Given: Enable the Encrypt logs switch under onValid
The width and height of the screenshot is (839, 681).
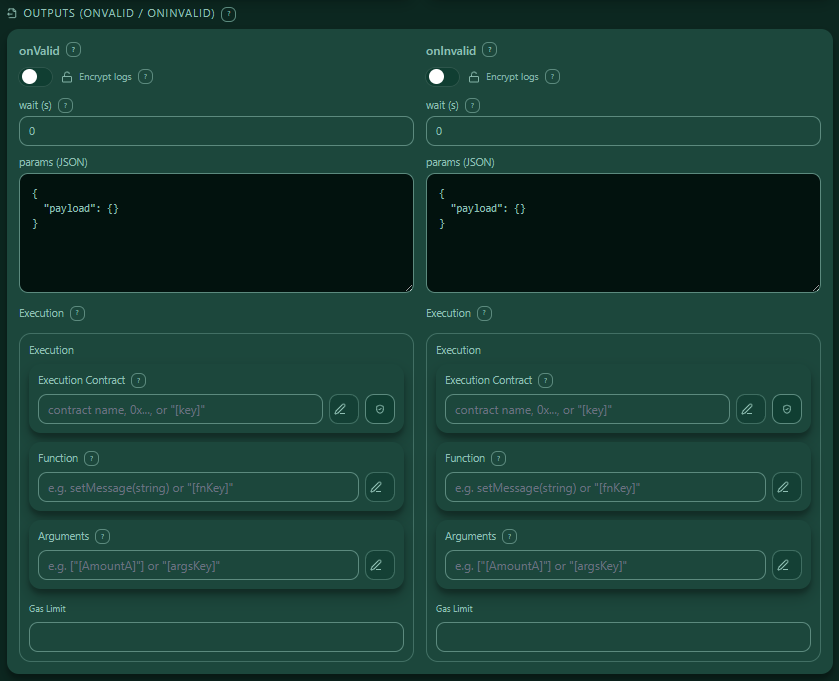Looking at the screenshot, I should click(36, 76).
